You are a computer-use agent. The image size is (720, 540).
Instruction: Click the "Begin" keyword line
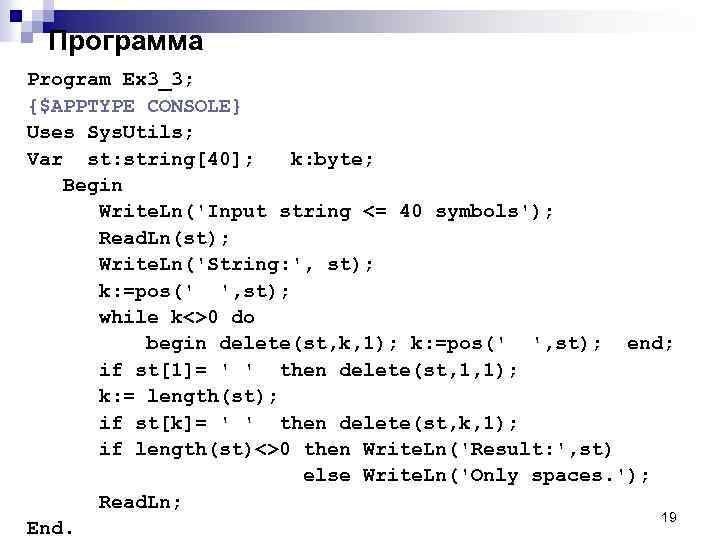(x=92, y=185)
